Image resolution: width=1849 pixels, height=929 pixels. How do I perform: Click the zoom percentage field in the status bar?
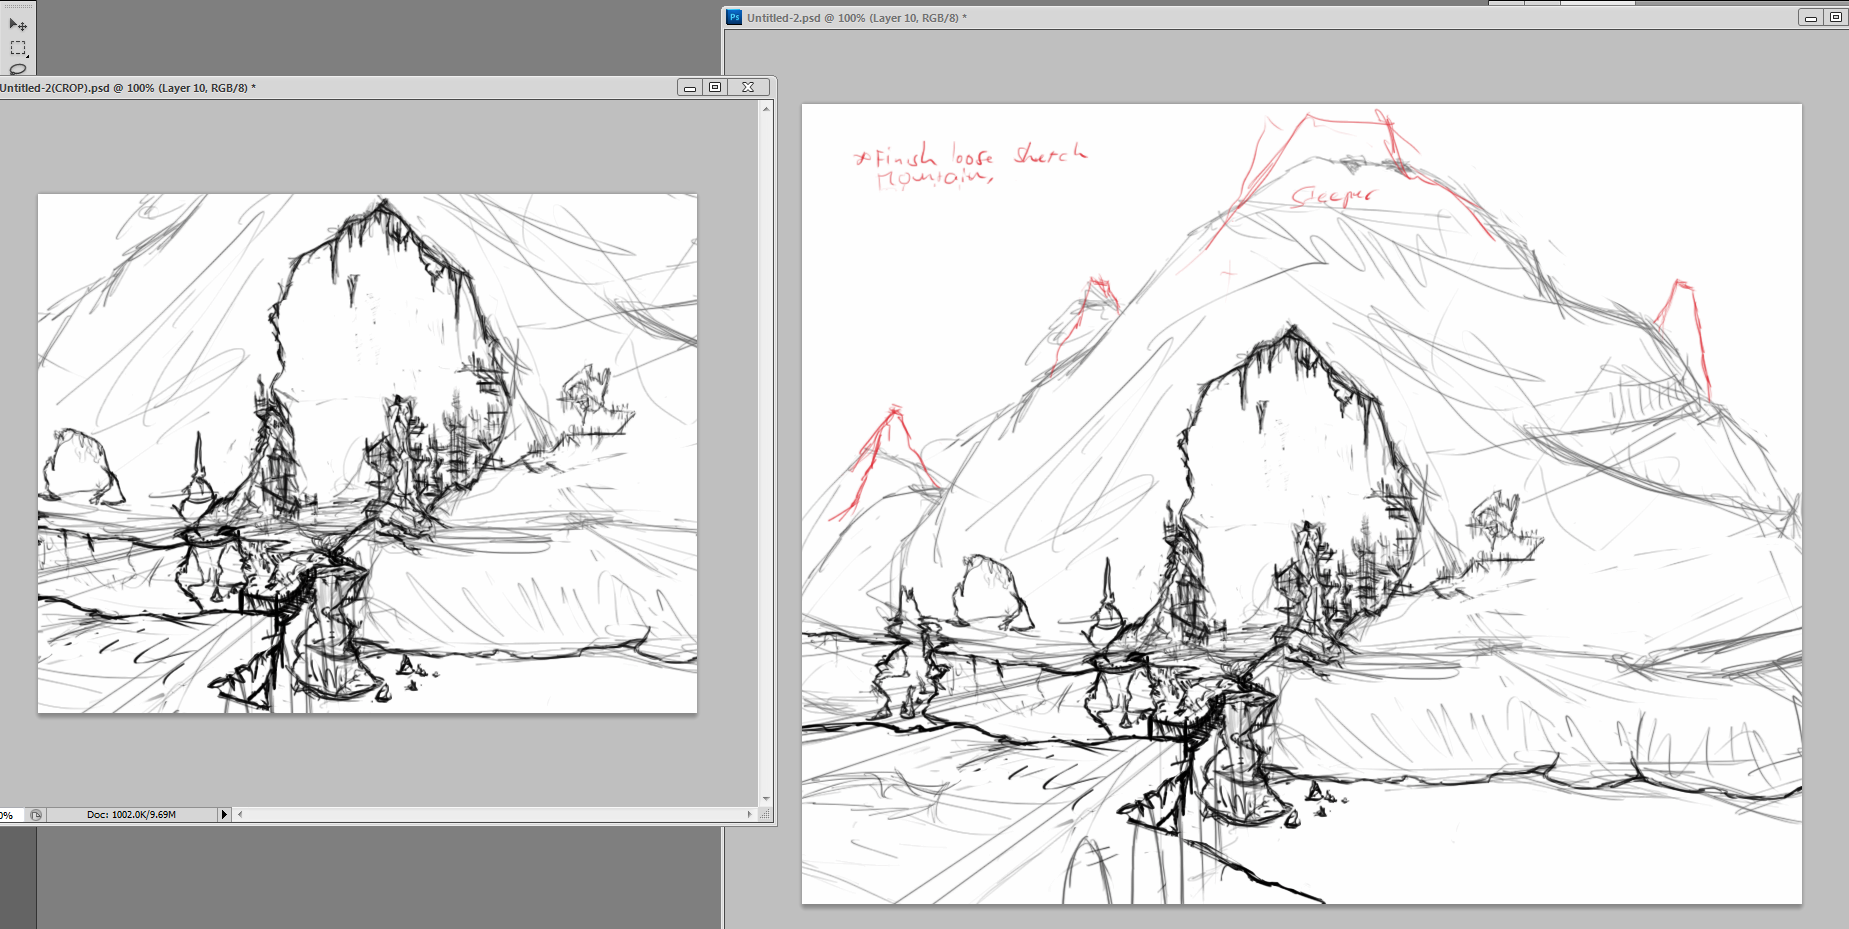tap(9, 815)
